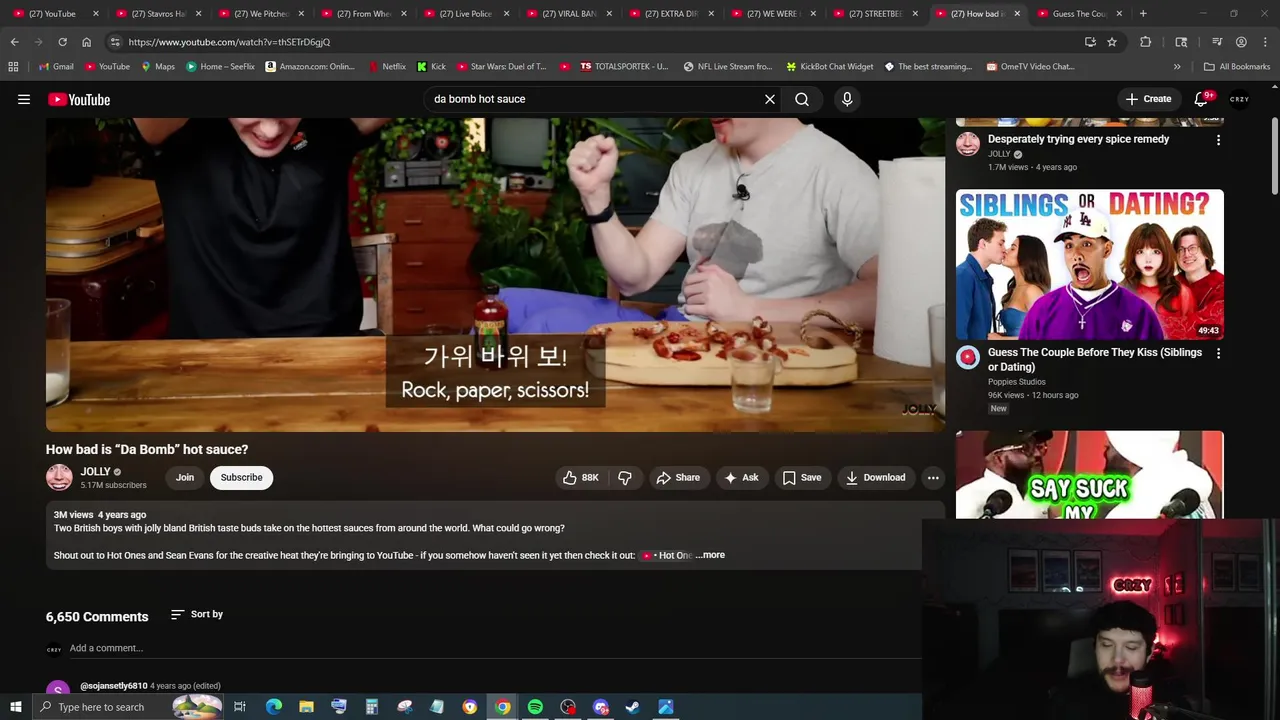Screen dimensions: 1280x720
Task: Open 'Siblings or Dating?' video thumbnail
Action: [1090, 265]
